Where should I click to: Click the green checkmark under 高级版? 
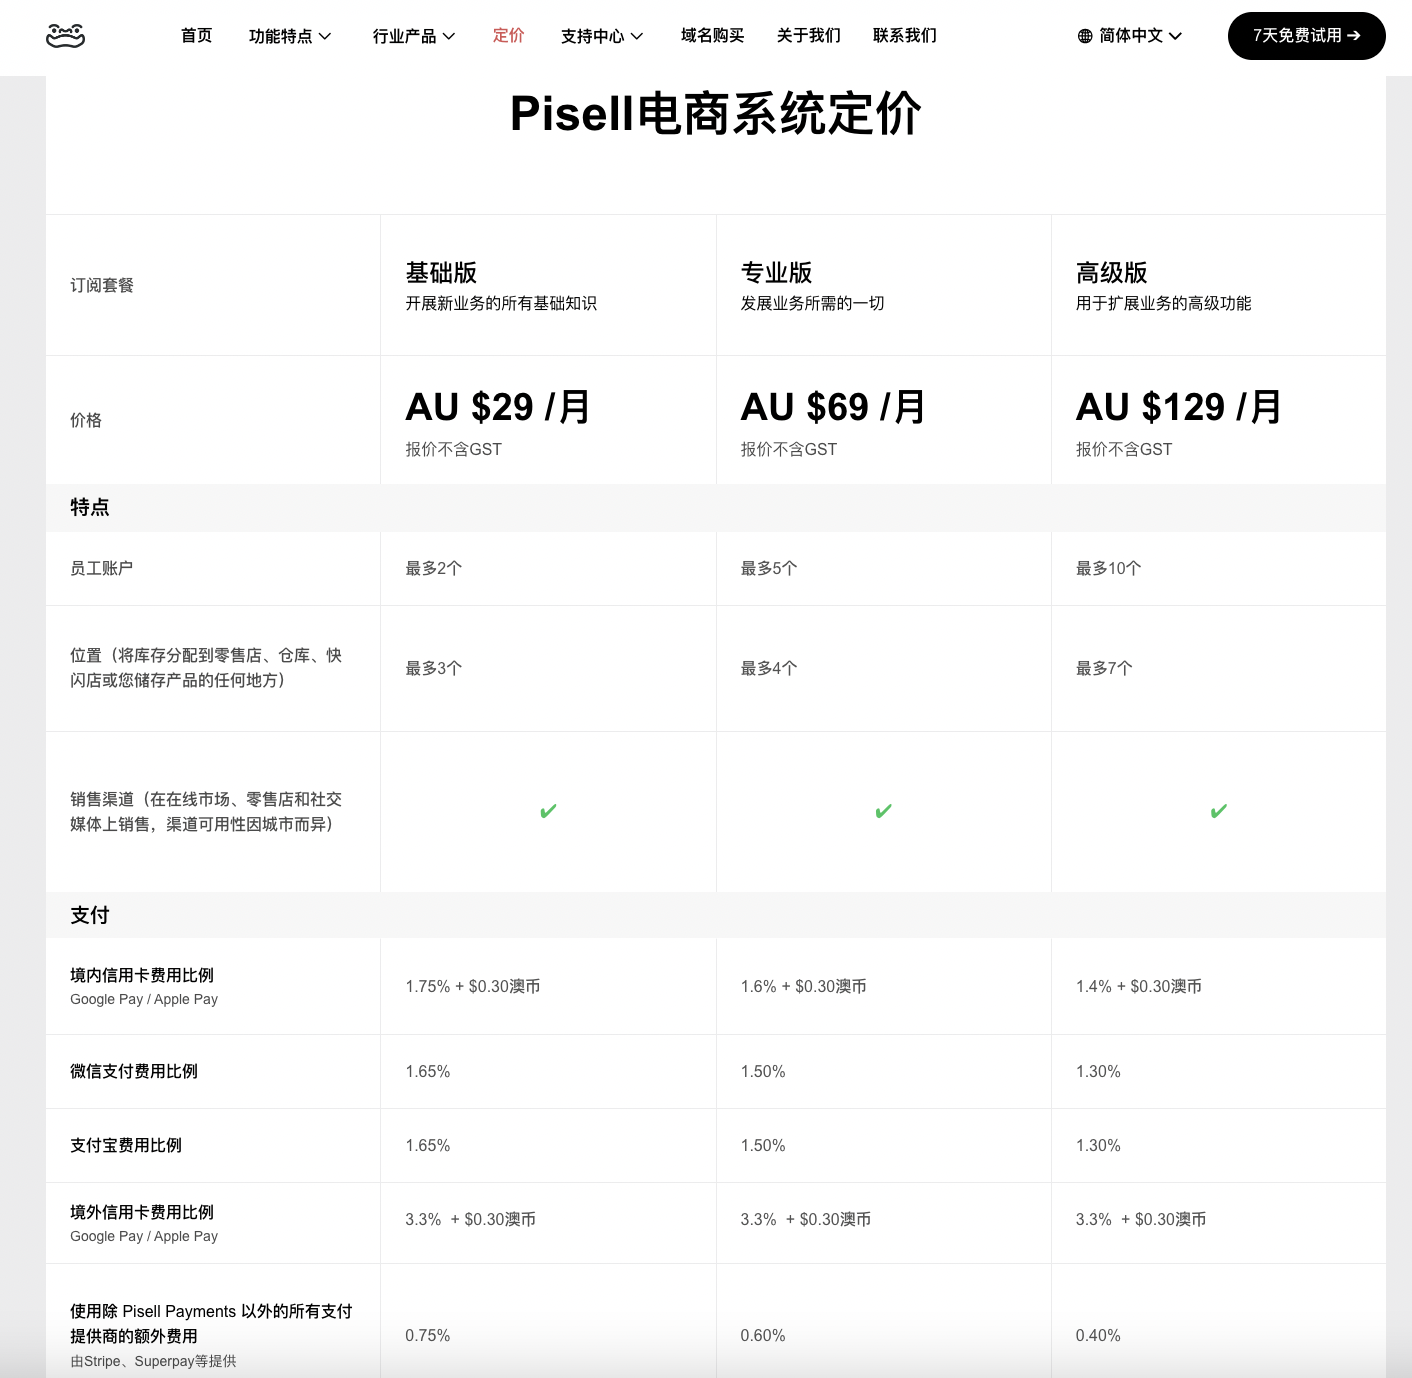[1218, 811]
